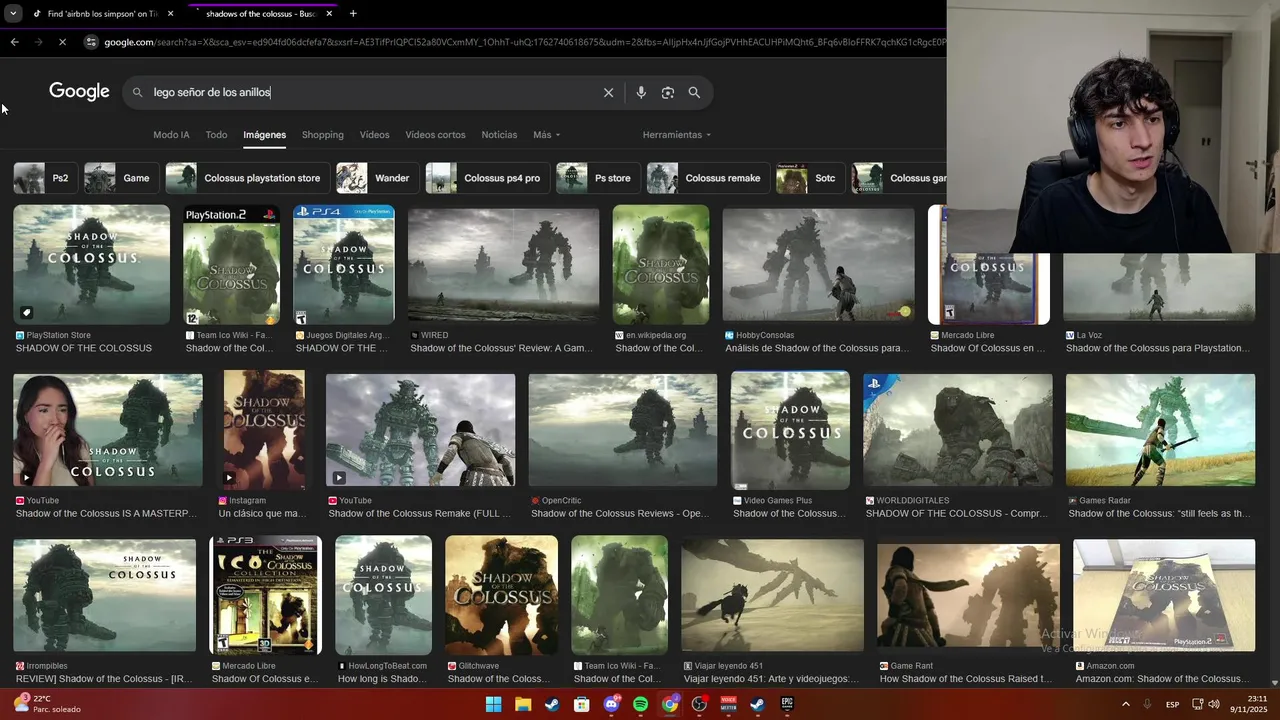Open the Irrompibles review image result

click(105, 595)
